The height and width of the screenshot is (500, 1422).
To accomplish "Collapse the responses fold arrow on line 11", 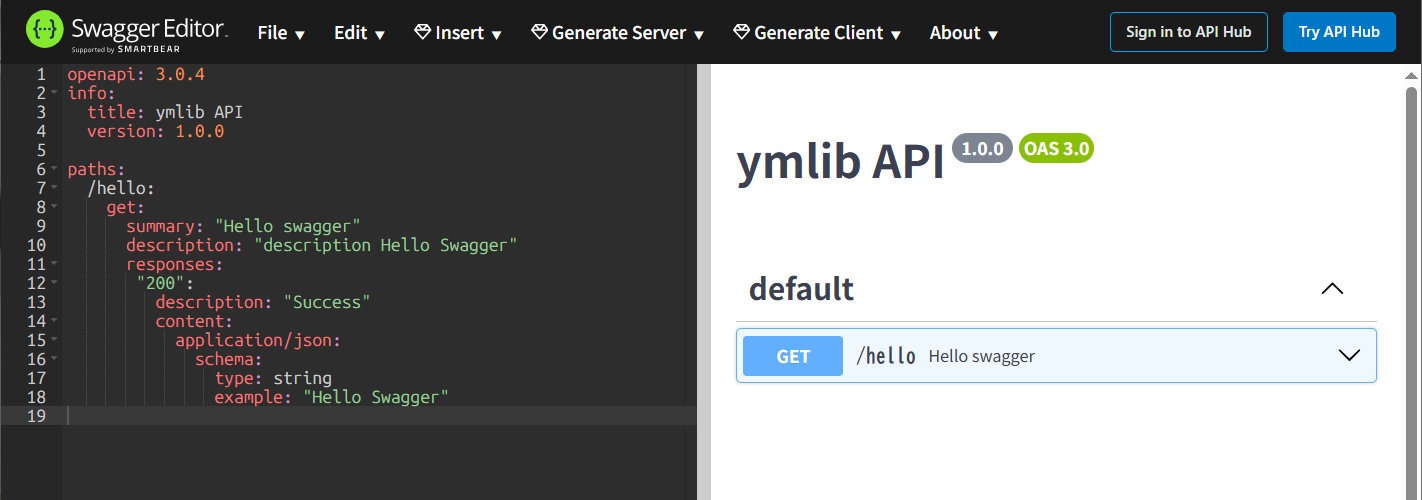I will coord(54,264).
